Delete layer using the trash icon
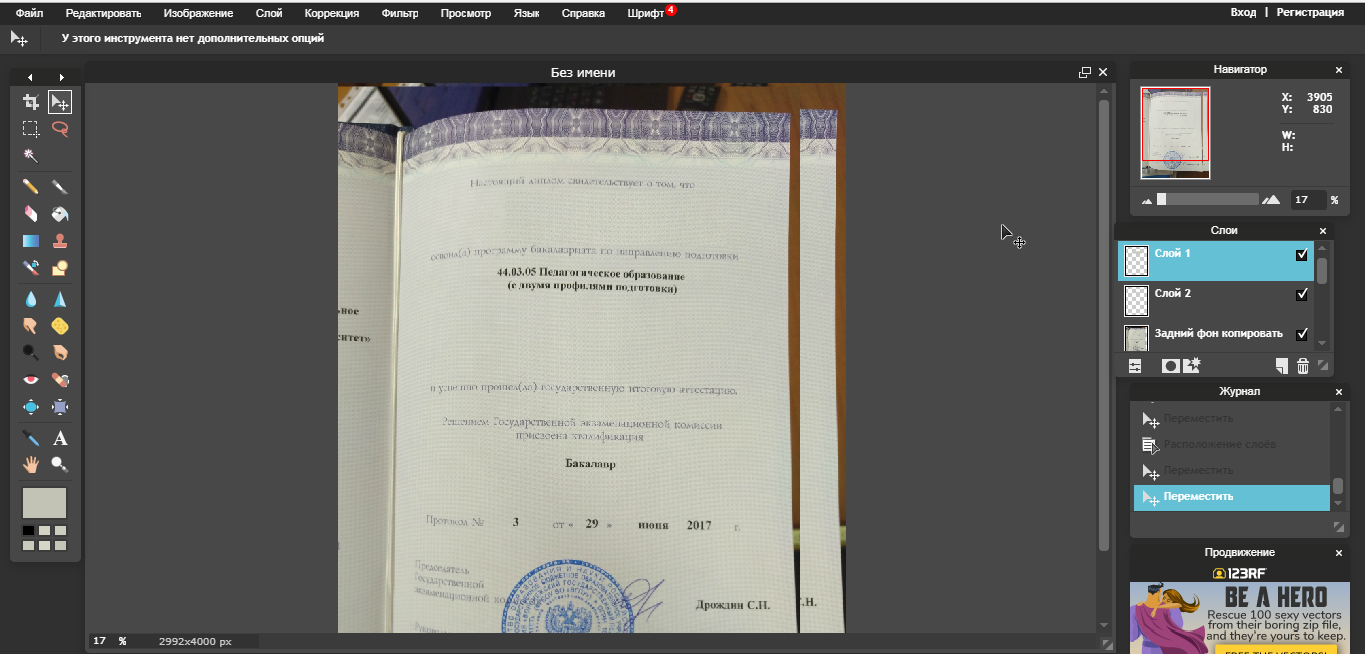1365x654 pixels. pos(1303,366)
